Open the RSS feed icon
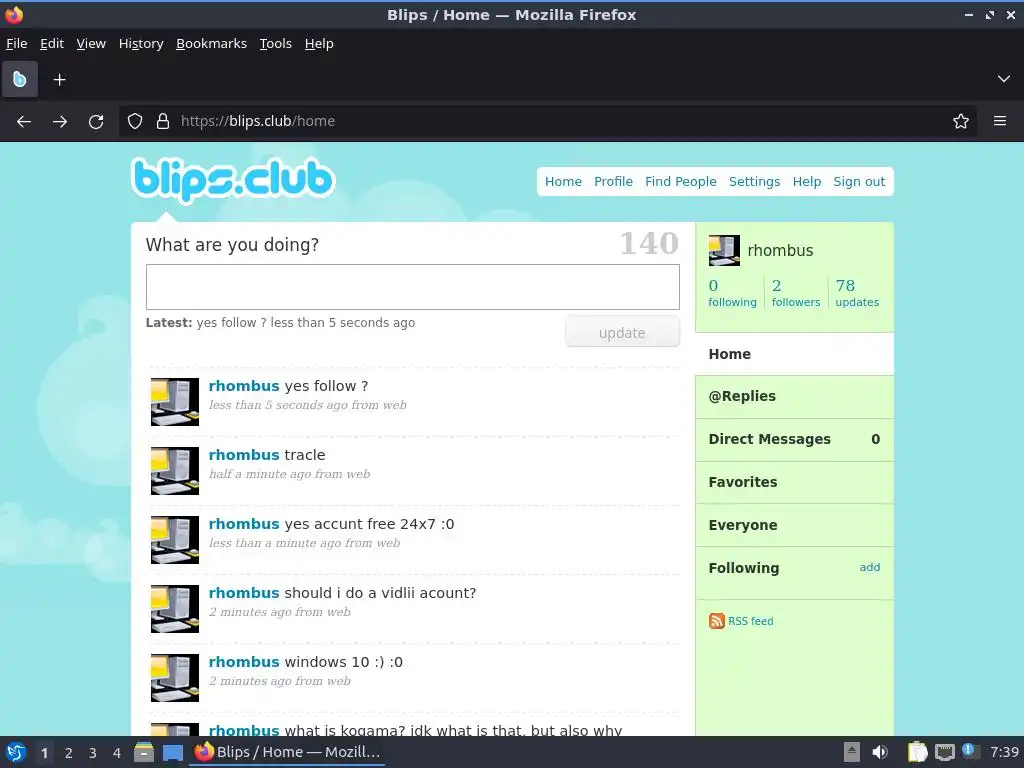Viewport: 1024px width, 768px height. 716,621
